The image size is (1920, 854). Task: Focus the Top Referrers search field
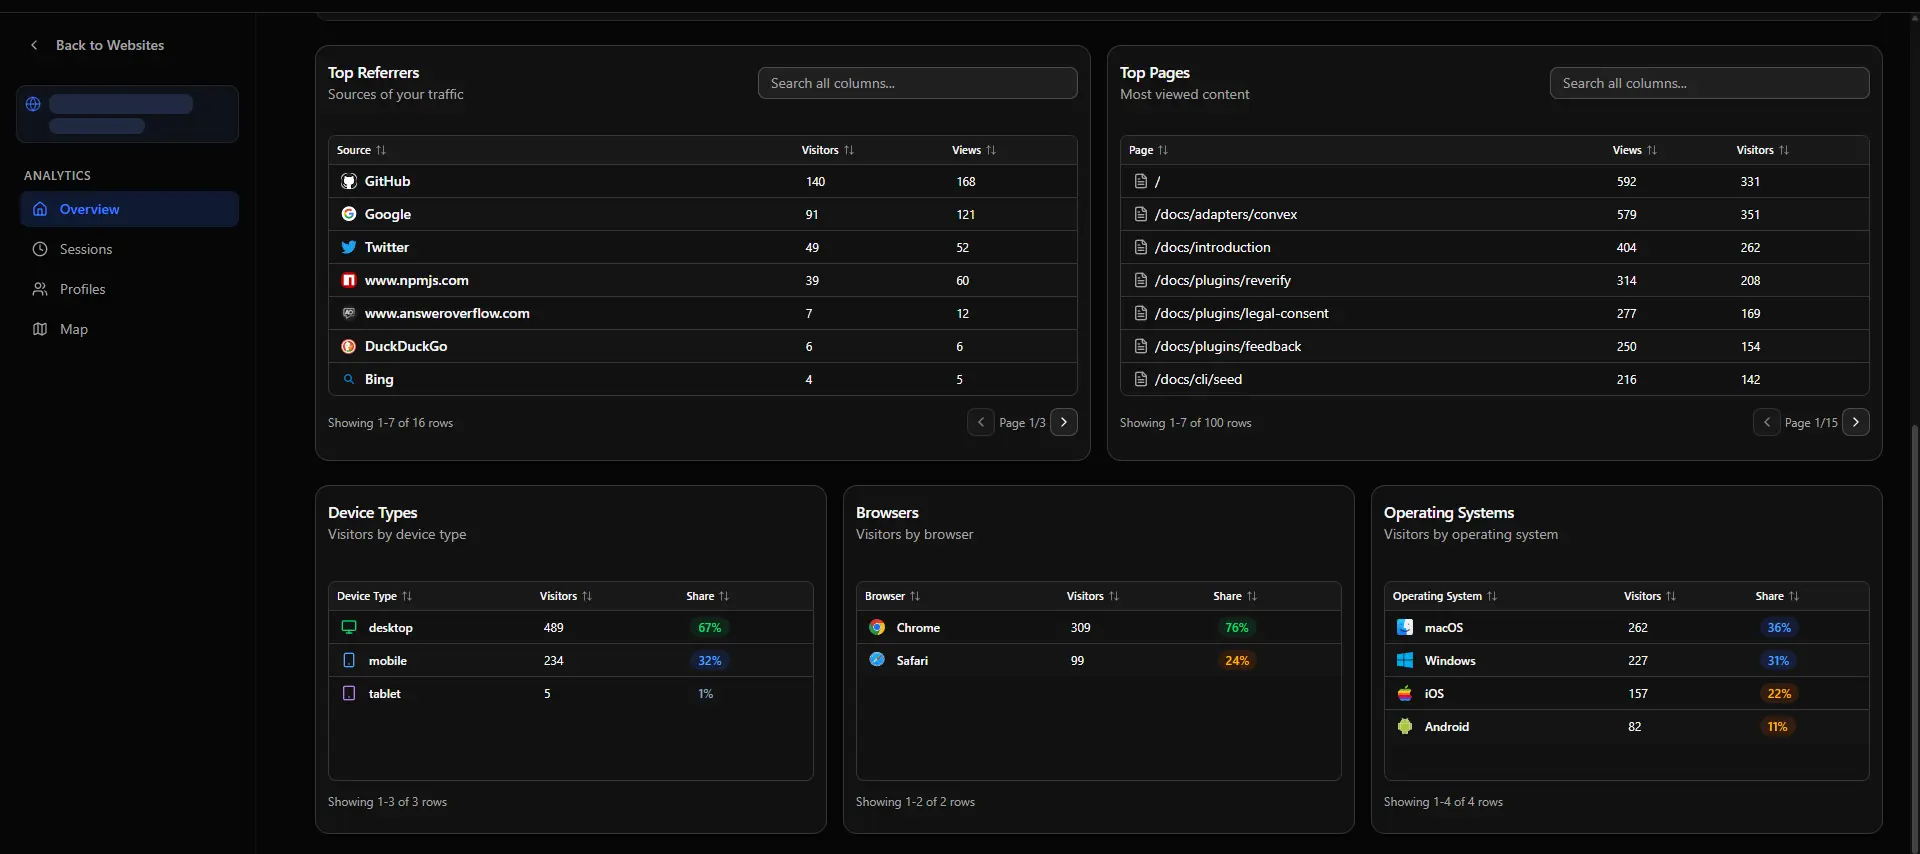click(x=917, y=83)
